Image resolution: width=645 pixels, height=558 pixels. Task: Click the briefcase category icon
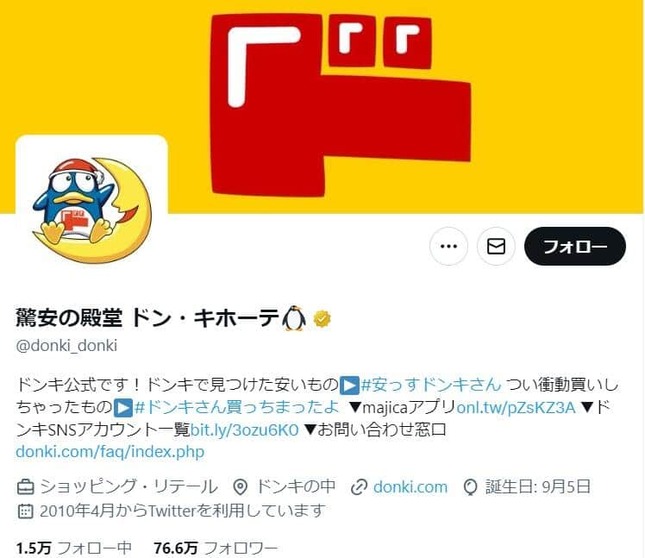click(x=26, y=487)
